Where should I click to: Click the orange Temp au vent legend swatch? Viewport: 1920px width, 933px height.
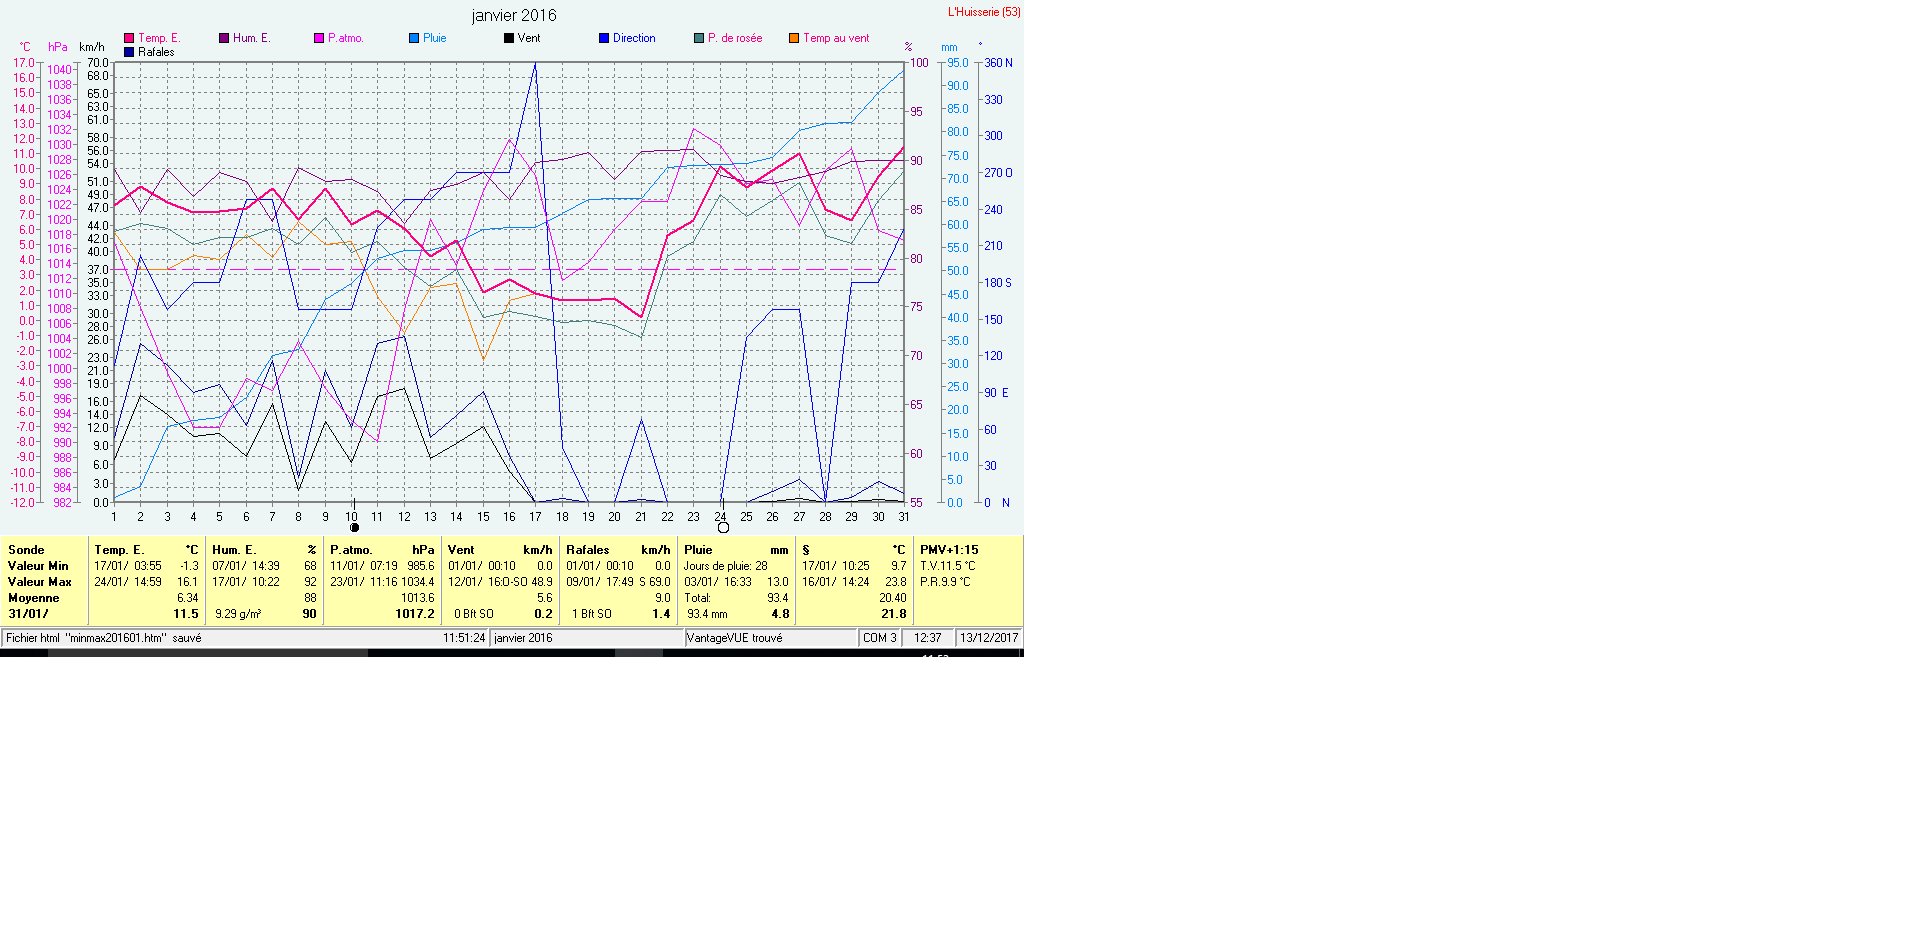pos(794,38)
